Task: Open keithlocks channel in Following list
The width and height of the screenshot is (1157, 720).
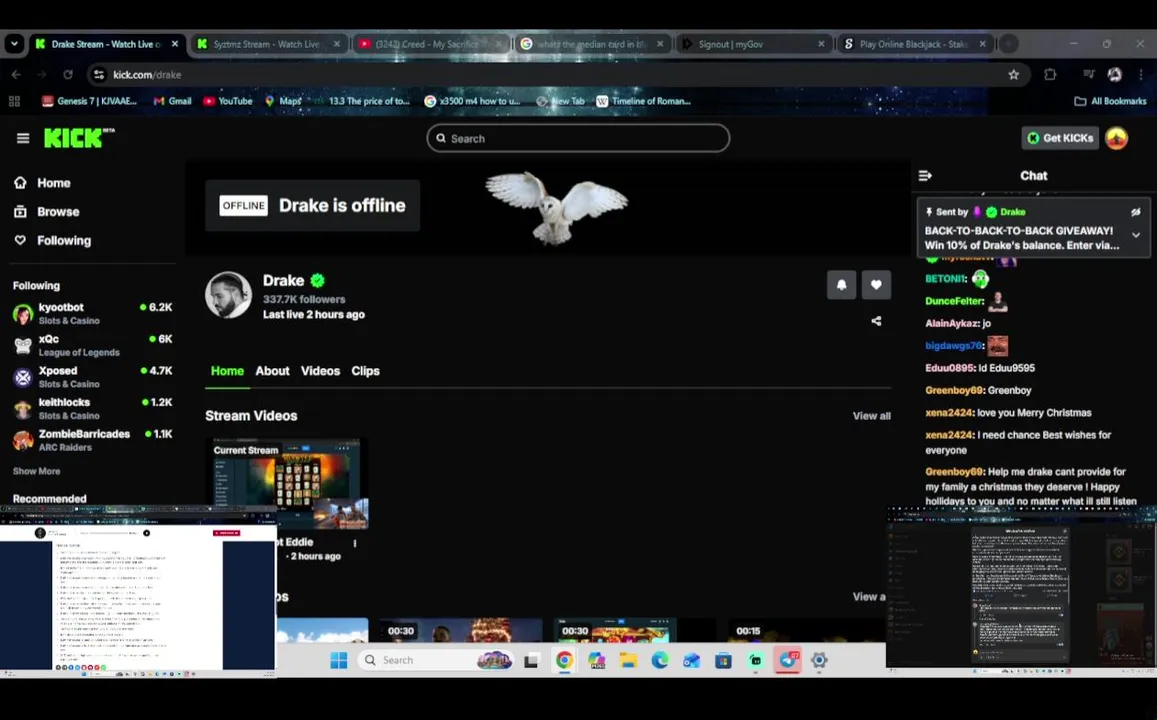Action: click(x=92, y=409)
